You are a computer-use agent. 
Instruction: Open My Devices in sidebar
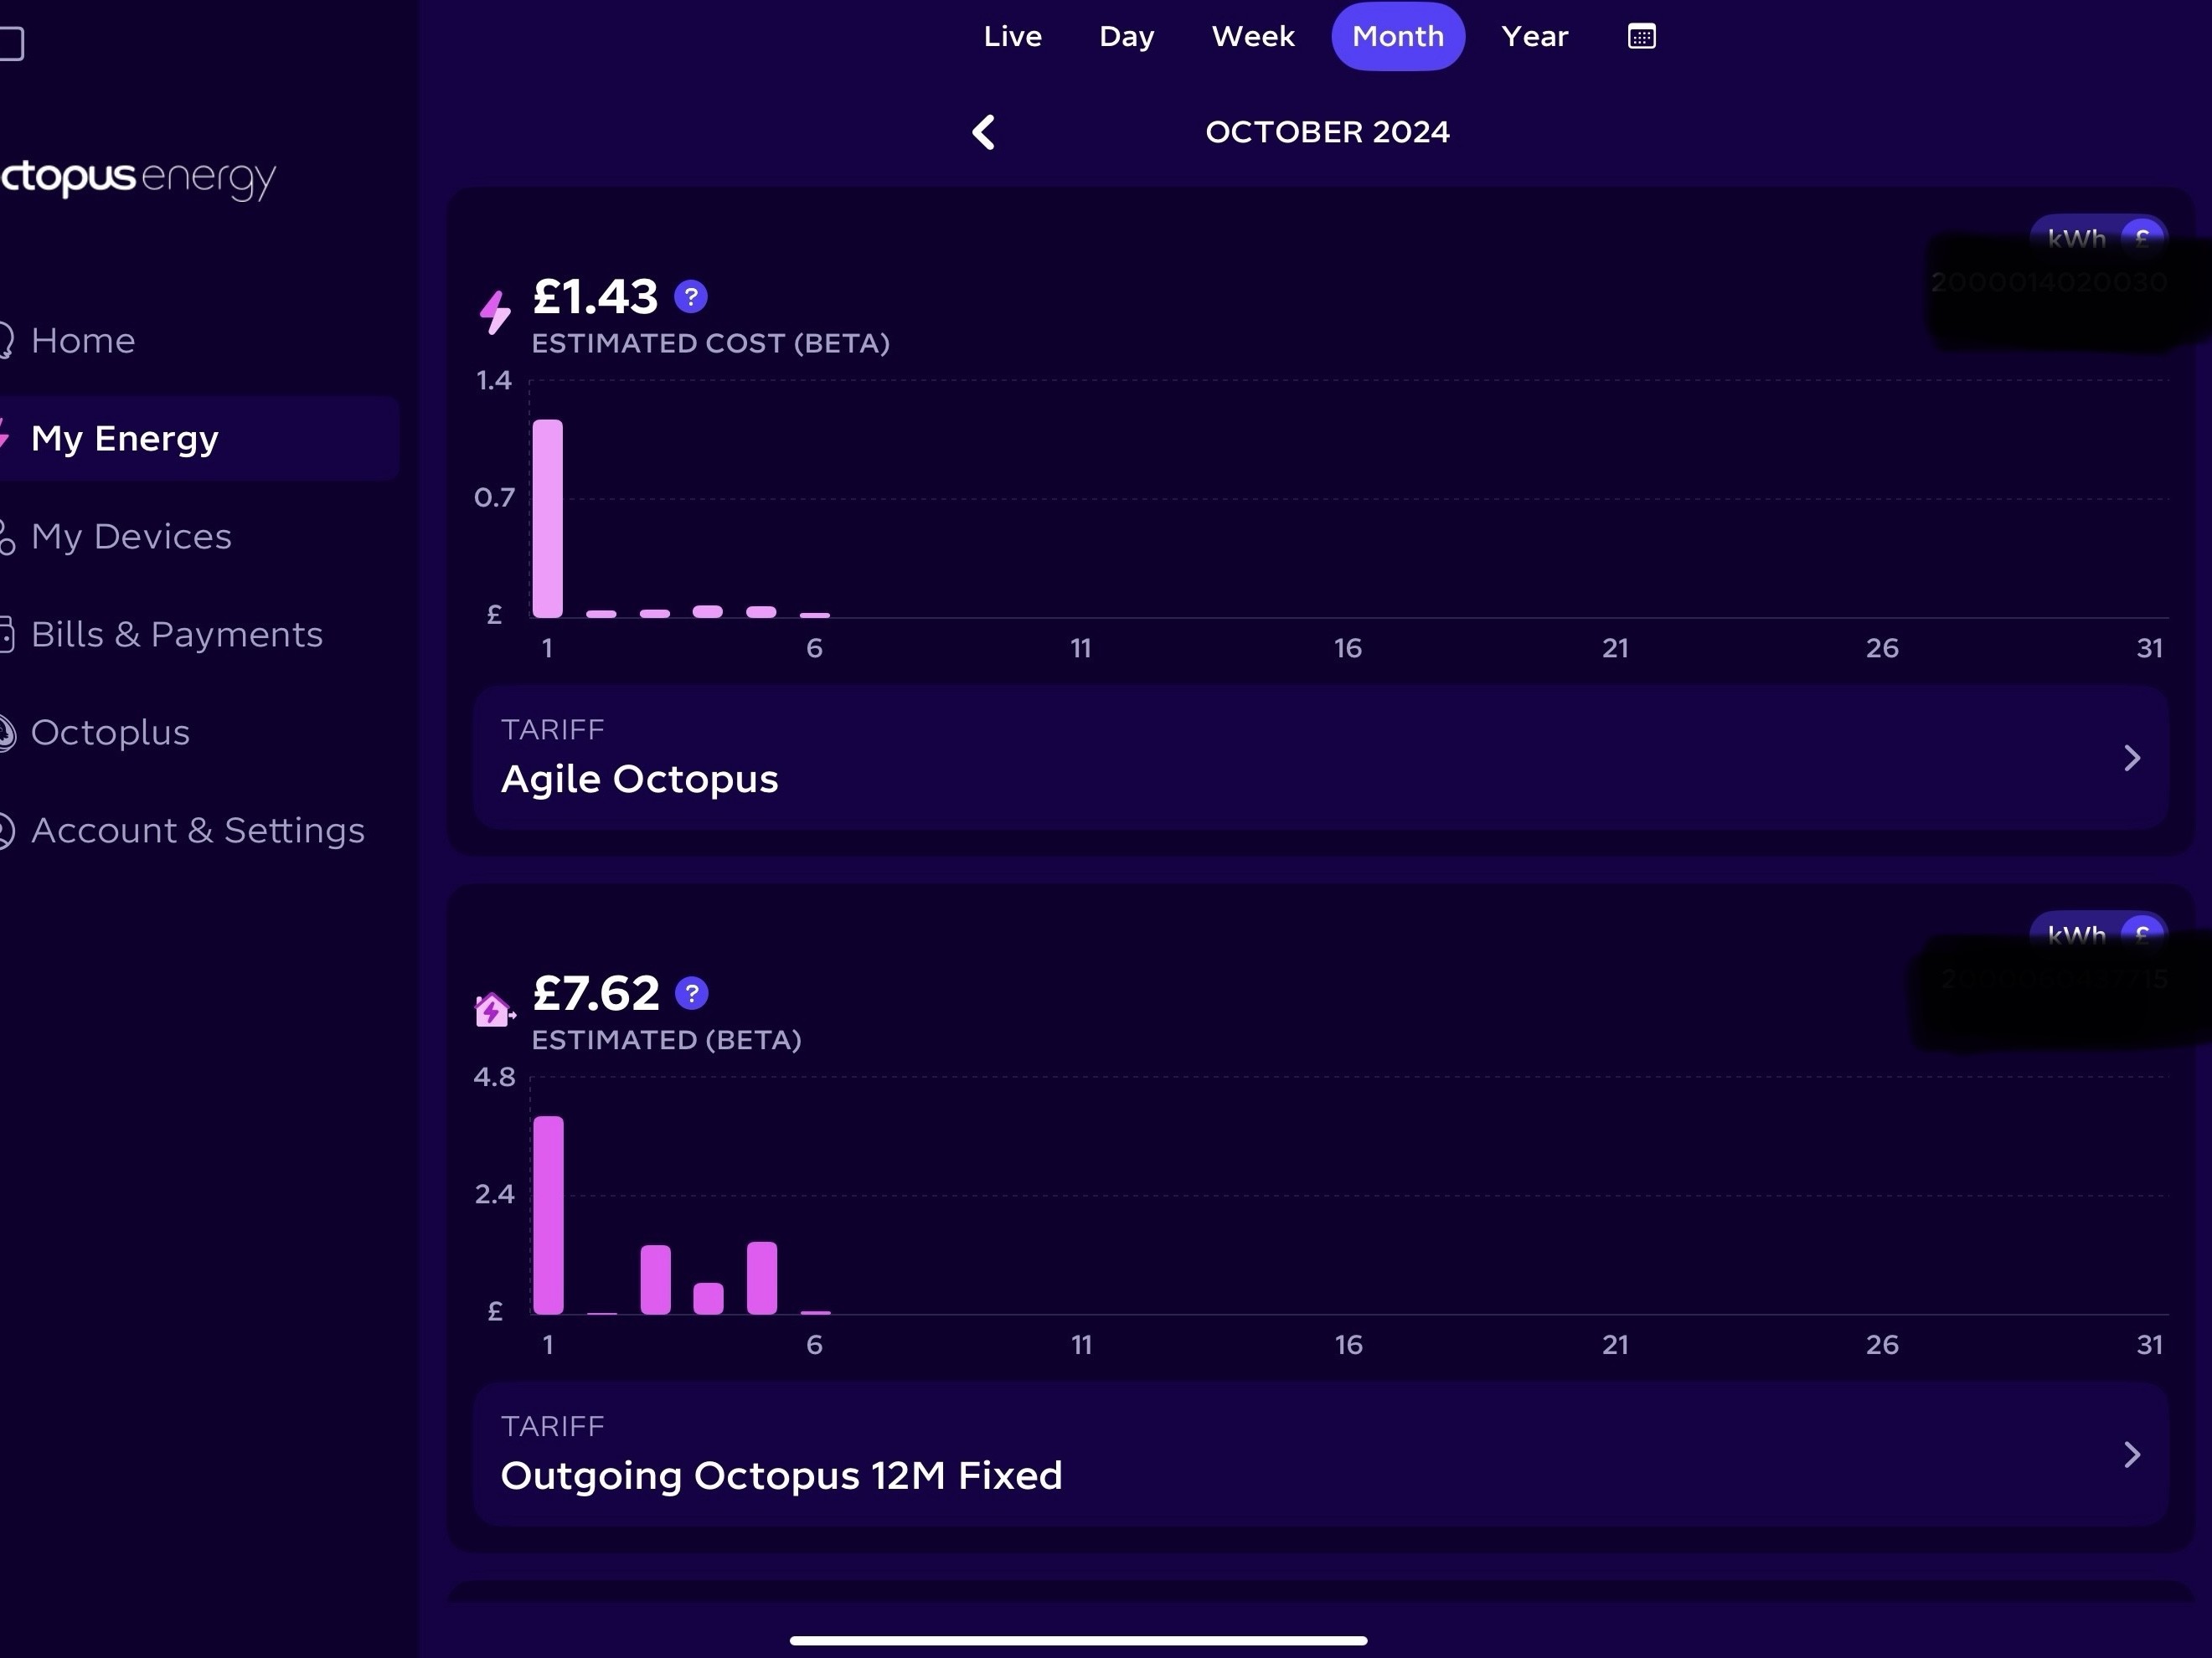[131, 536]
